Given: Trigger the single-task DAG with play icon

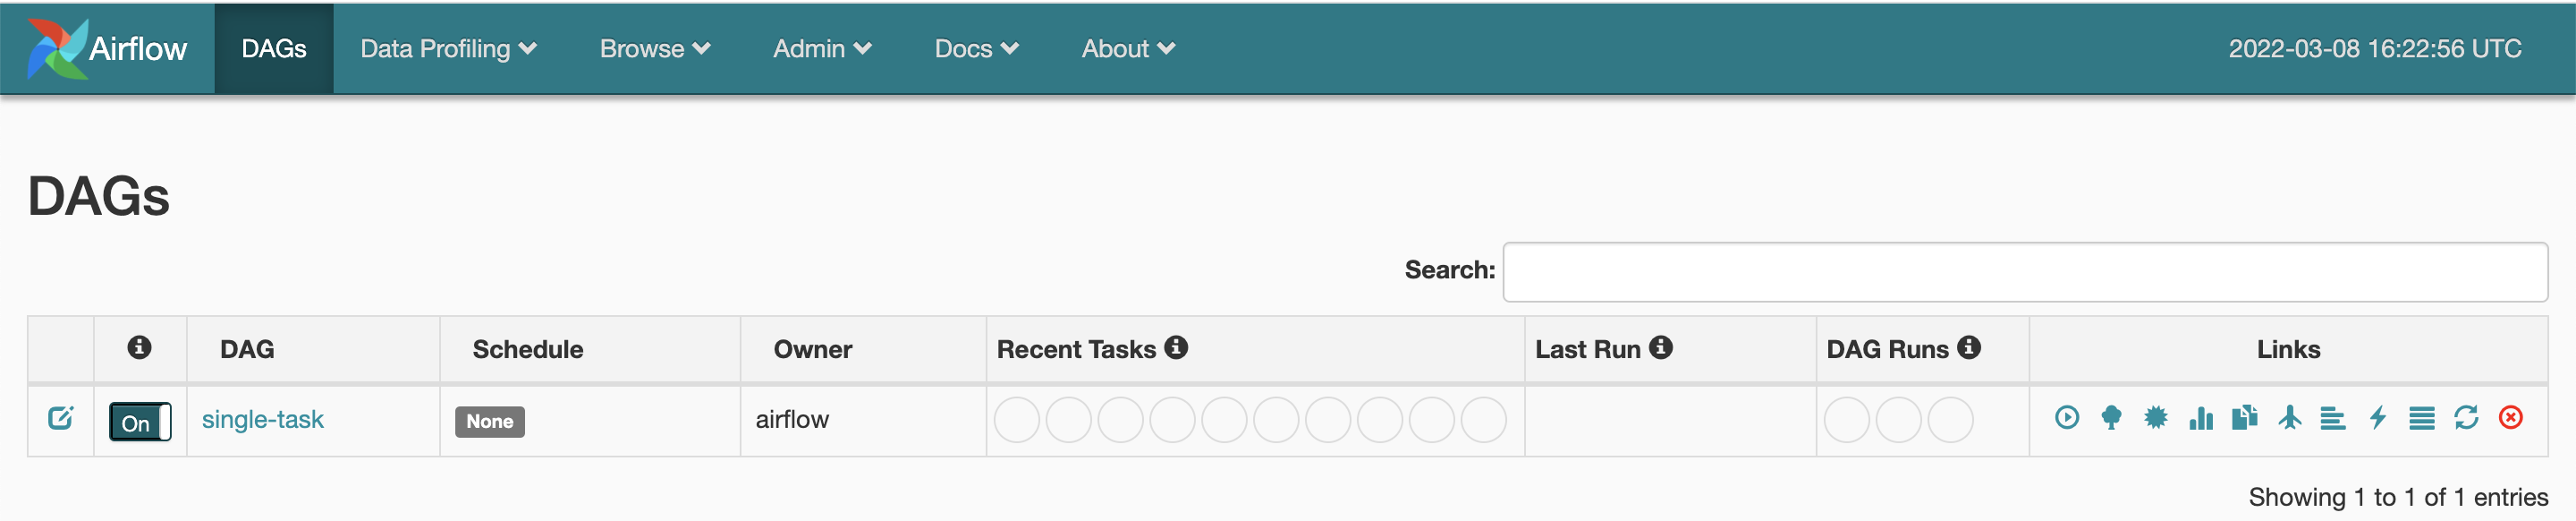Looking at the screenshot, I should pos(2066,418).
